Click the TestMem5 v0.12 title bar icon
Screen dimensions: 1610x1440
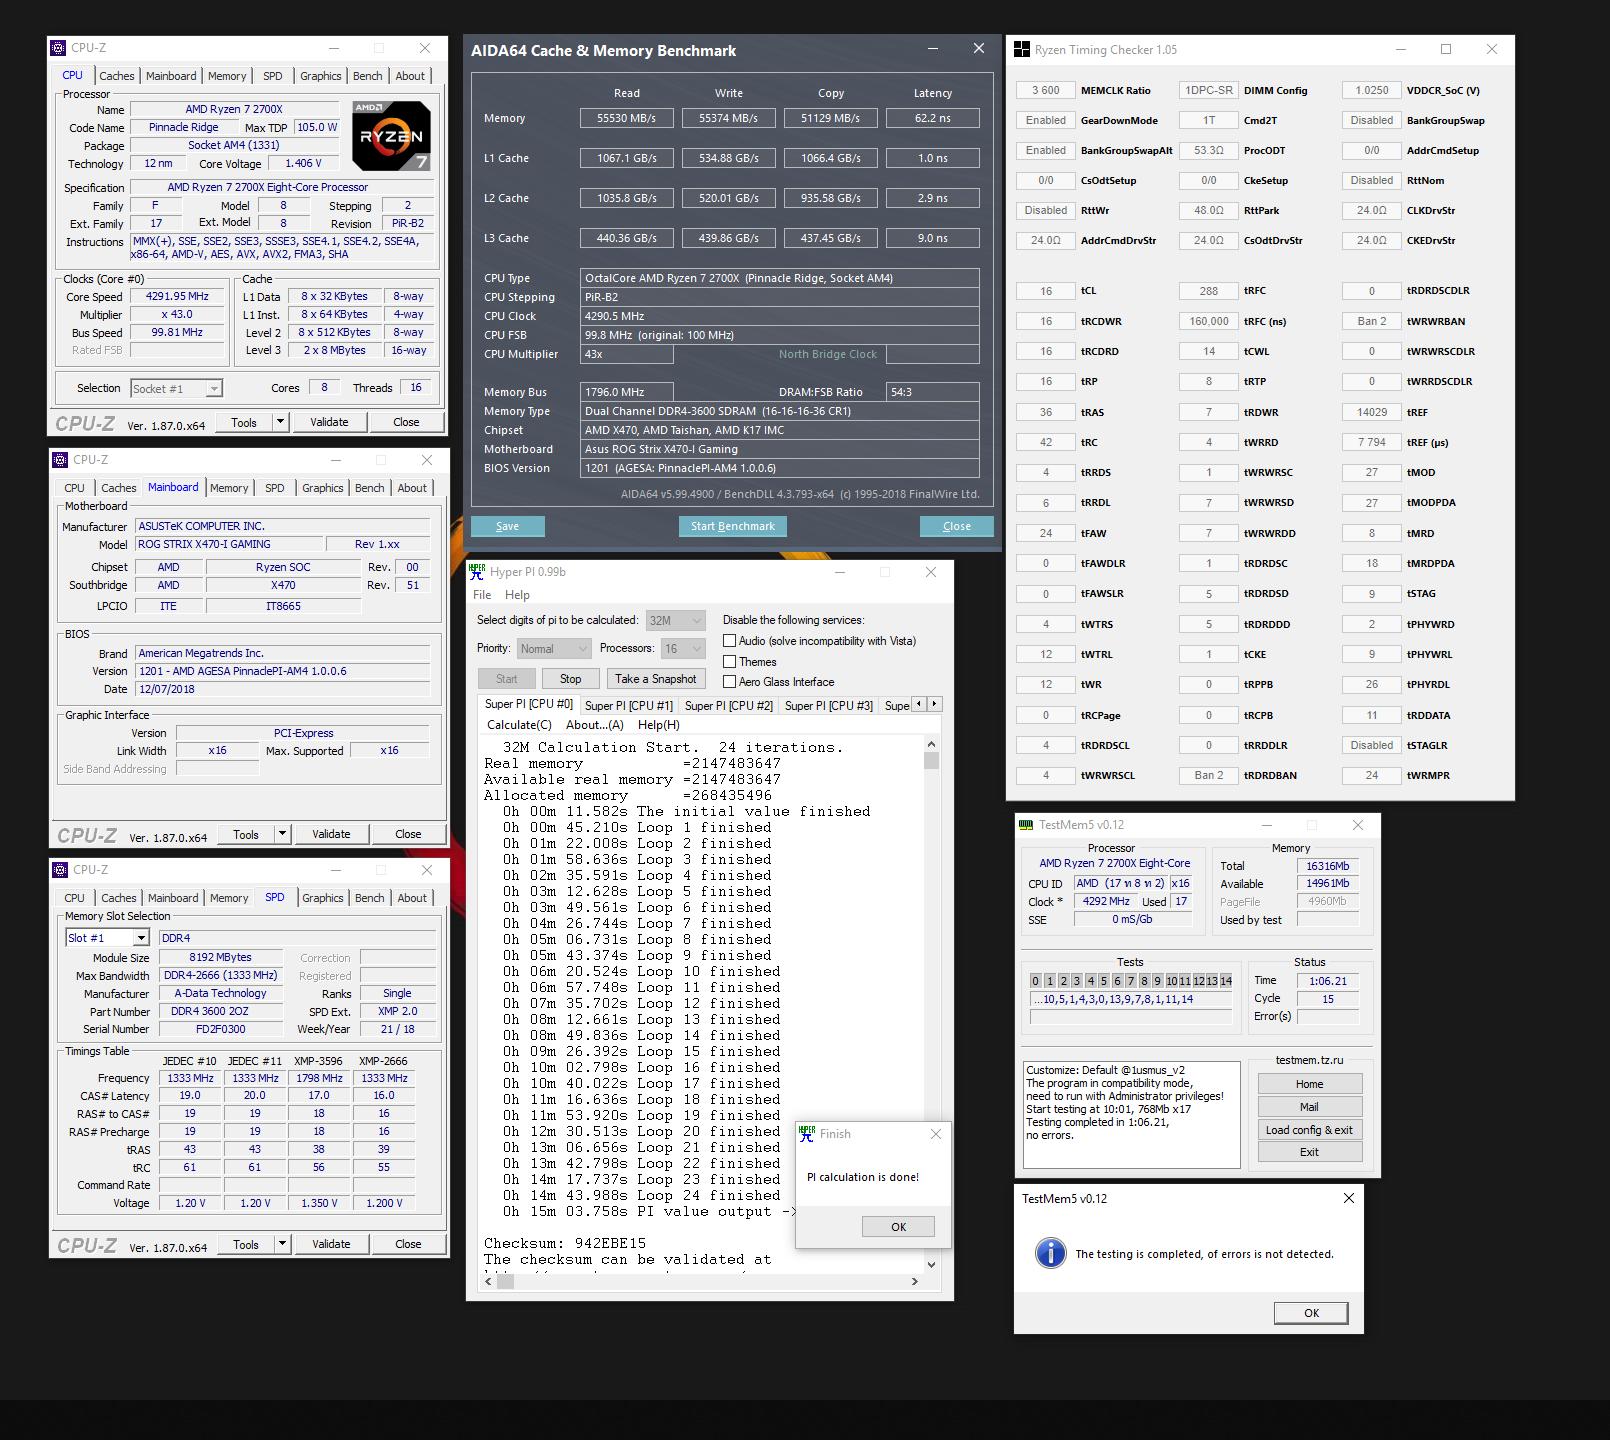pyautogui.click(x=1025, y=825)
